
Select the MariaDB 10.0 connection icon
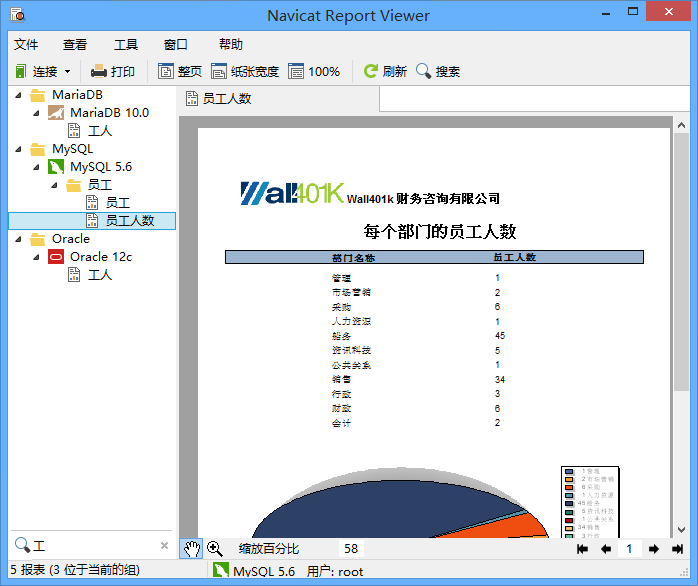[x=56, y=113]
